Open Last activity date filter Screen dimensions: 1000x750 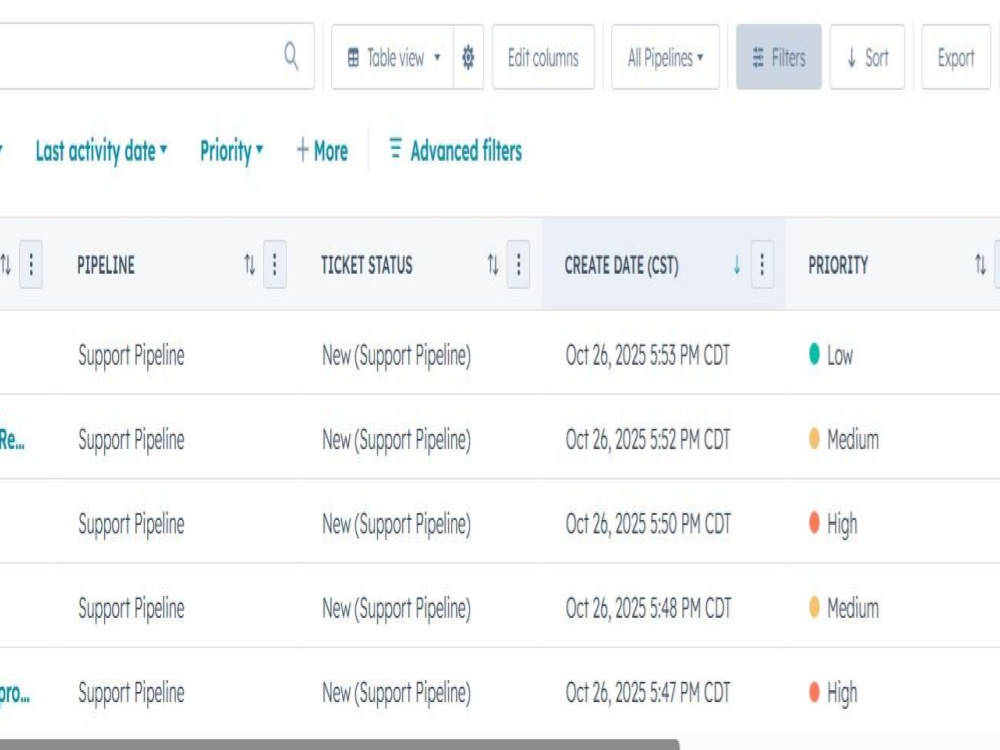101,151
